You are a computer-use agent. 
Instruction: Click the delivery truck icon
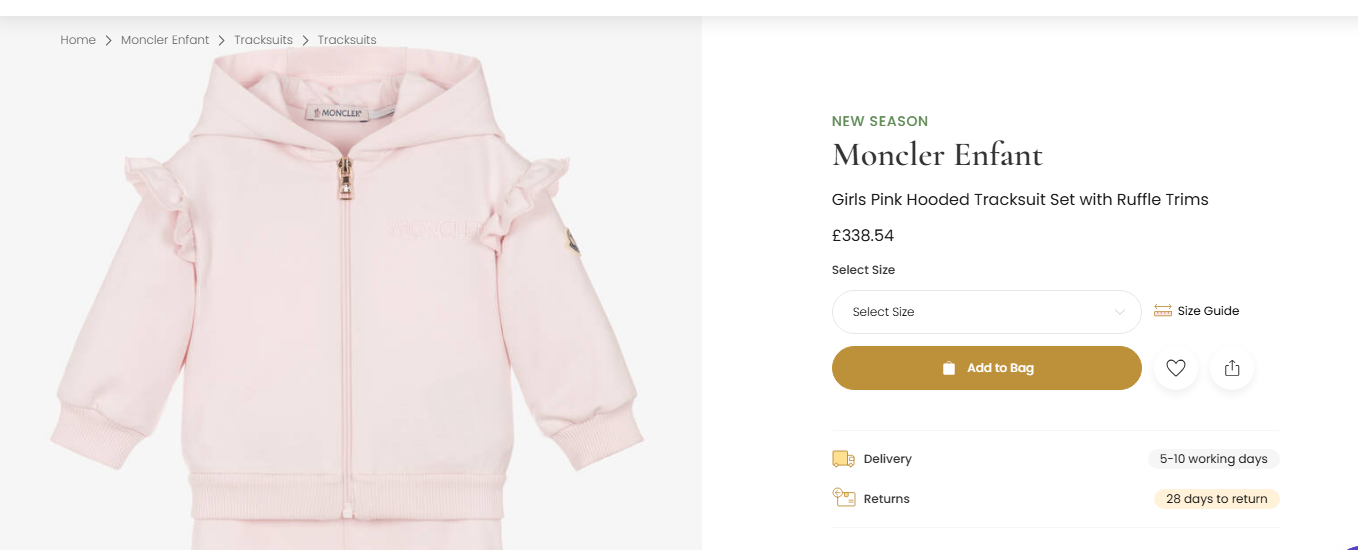(843, 459)
